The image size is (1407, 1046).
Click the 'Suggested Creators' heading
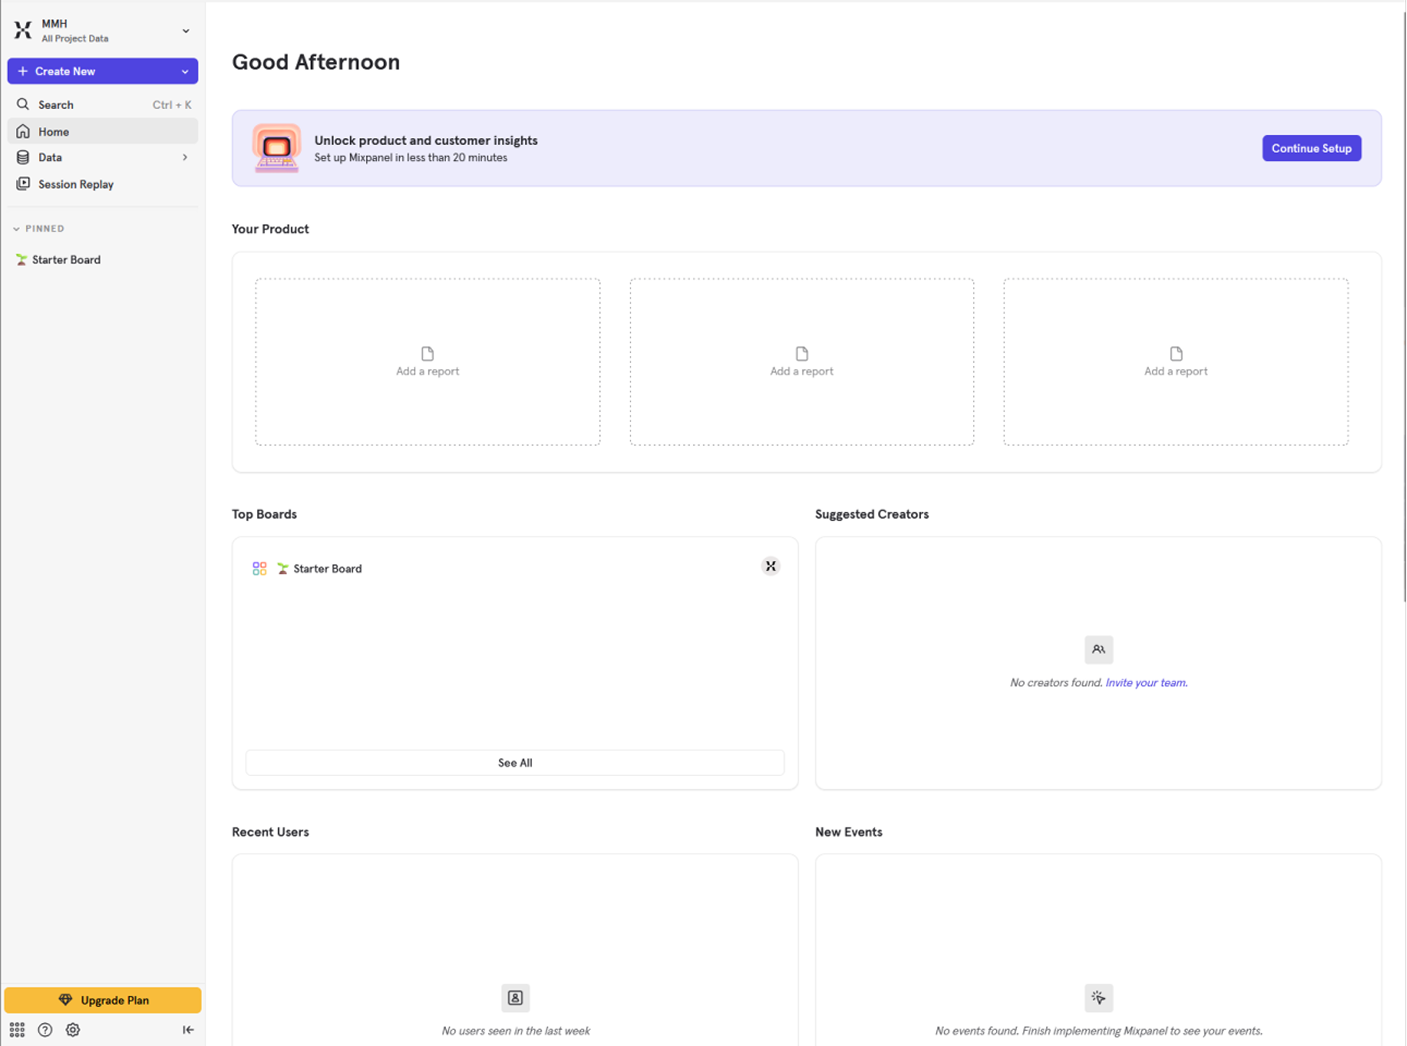pyautogui.click(x=872, y=514)
